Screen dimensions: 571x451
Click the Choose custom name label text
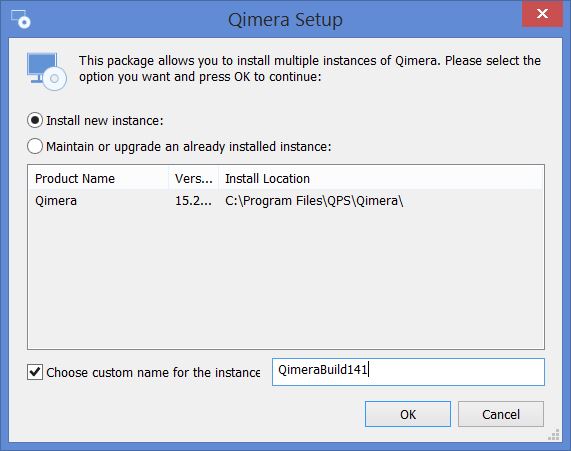153,372
